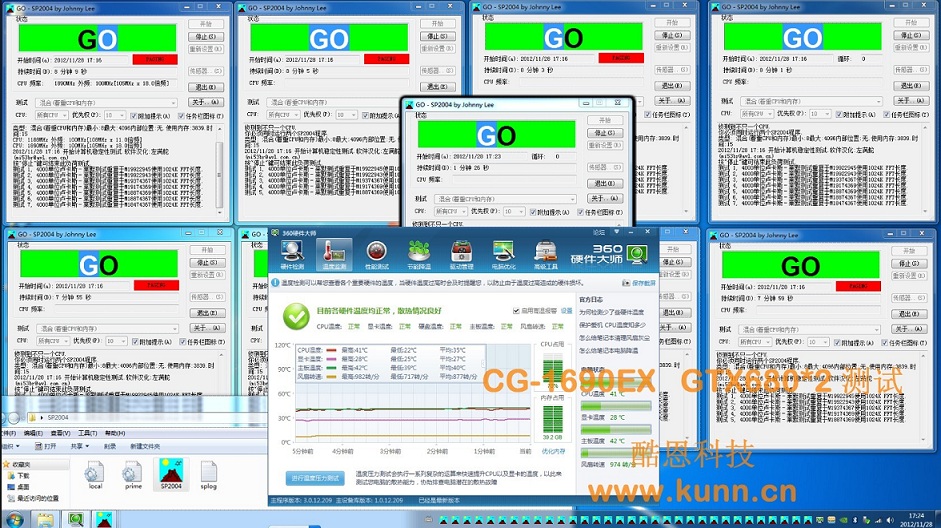
Task: Toggle 任务栏图标(T) in the 17:23 SP2004 window
Action: [581, 212]
